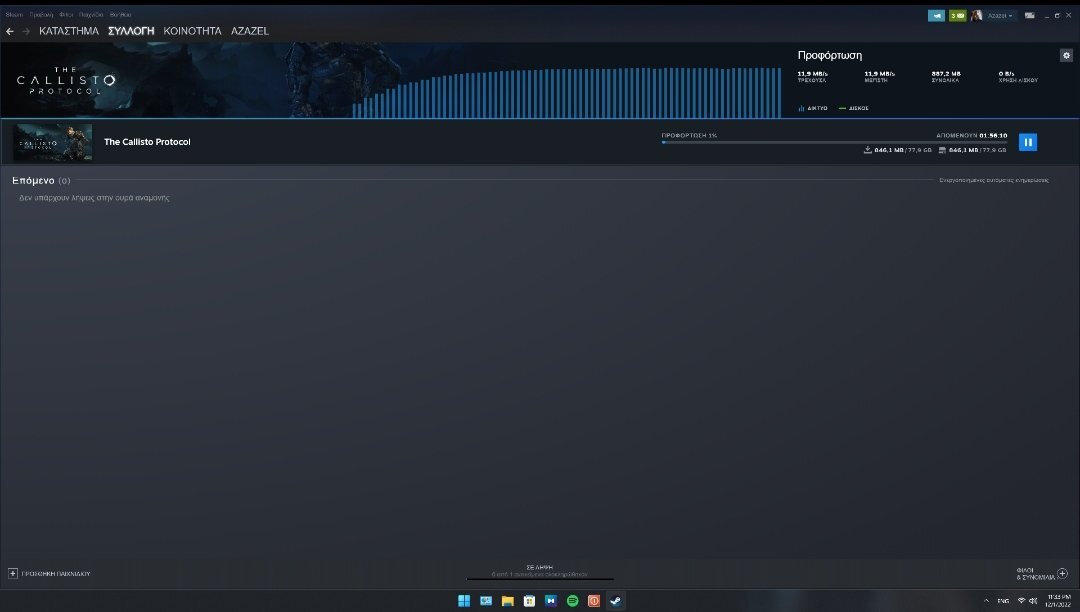Image resolution: width=1080 pixels, height=612 pixels.
Task: Open the AZAZEL profile tab
Action: 249,31
